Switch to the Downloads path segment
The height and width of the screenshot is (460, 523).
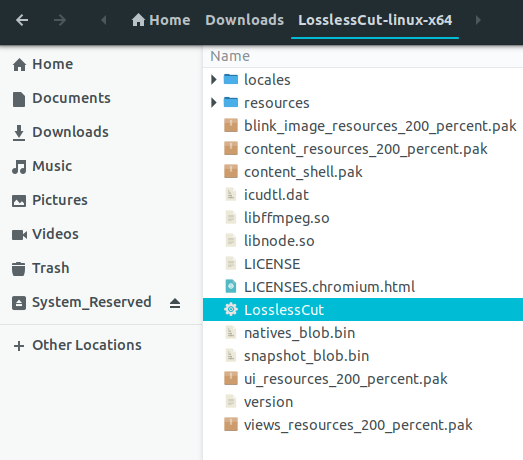coord(244,20)
